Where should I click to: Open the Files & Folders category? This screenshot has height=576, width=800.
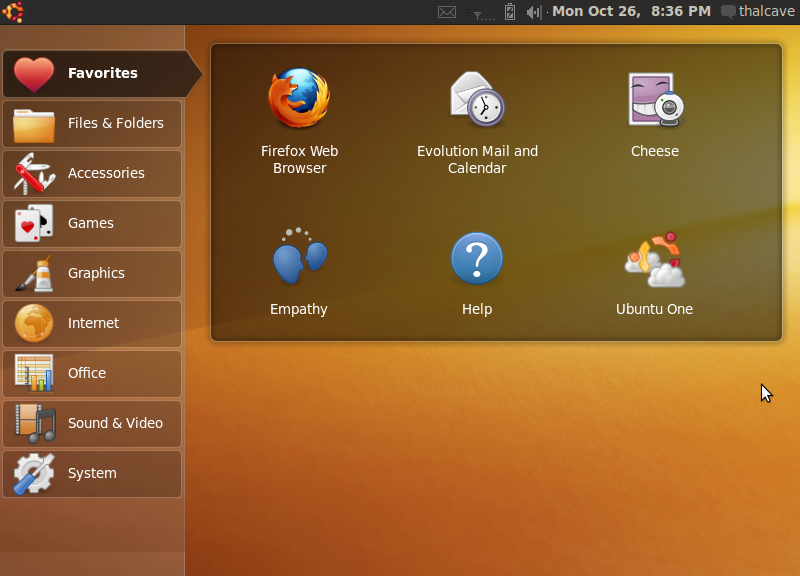coord(92,123)
